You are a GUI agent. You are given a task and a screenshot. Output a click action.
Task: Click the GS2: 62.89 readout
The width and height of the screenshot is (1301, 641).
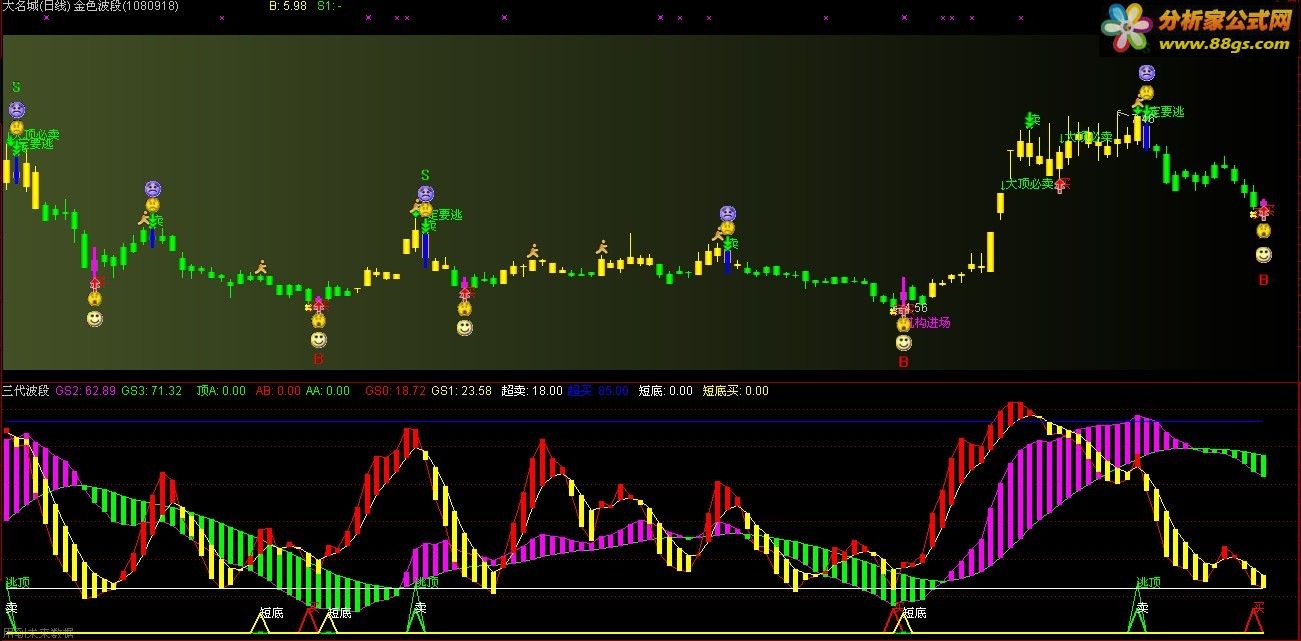85,391
